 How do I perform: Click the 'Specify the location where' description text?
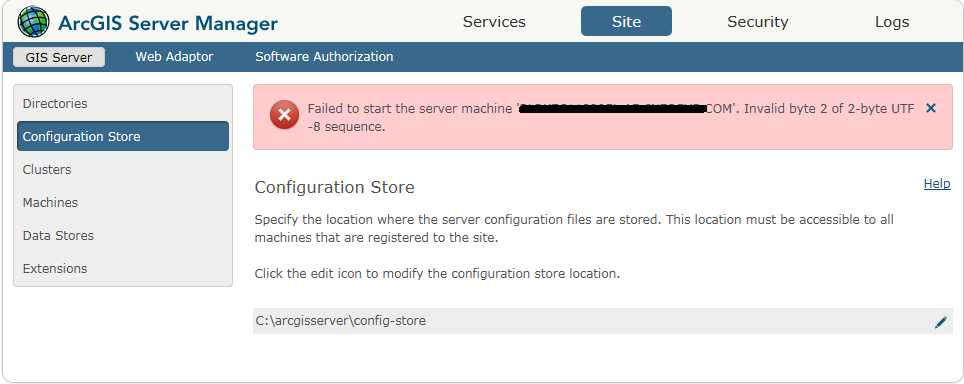click(574, 229)
